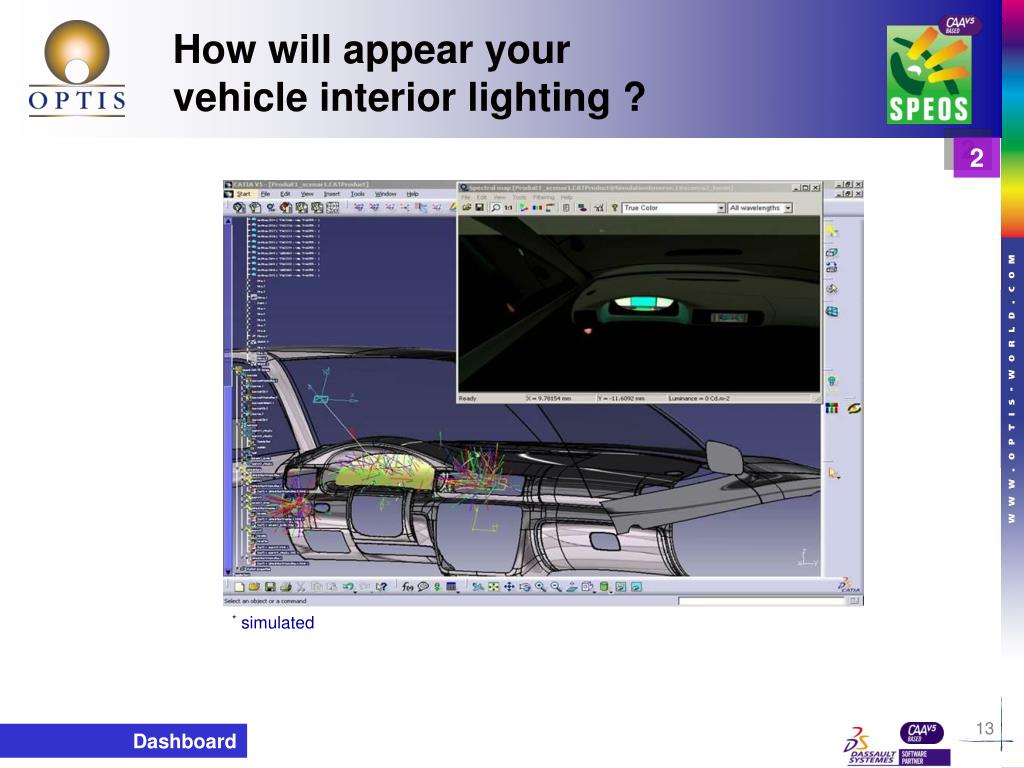1024x768 pixels.
Task: Click the eye sensor icon in right toolbar
Action: pyautogui.click(x=854, y=408)
